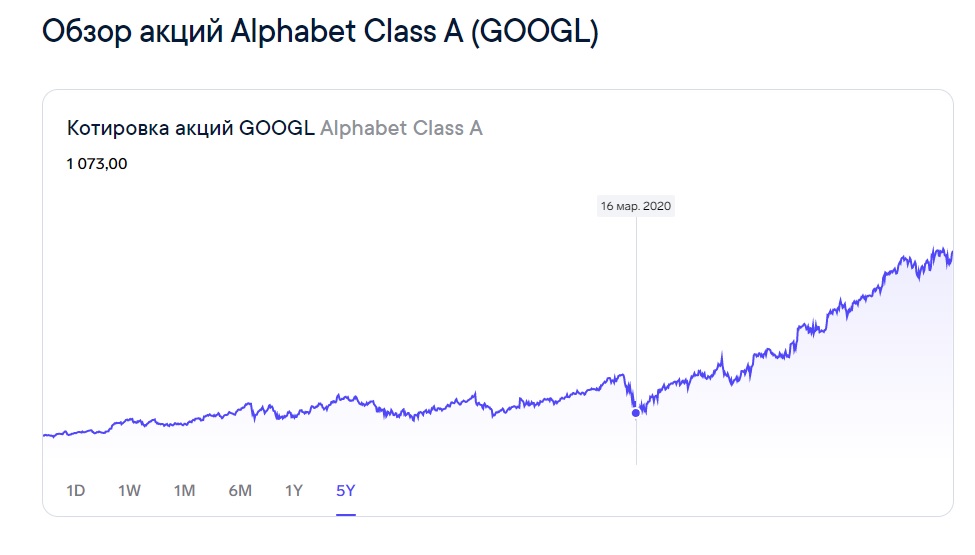Click the chart line's leftmost starting point

tap(45, 435)
